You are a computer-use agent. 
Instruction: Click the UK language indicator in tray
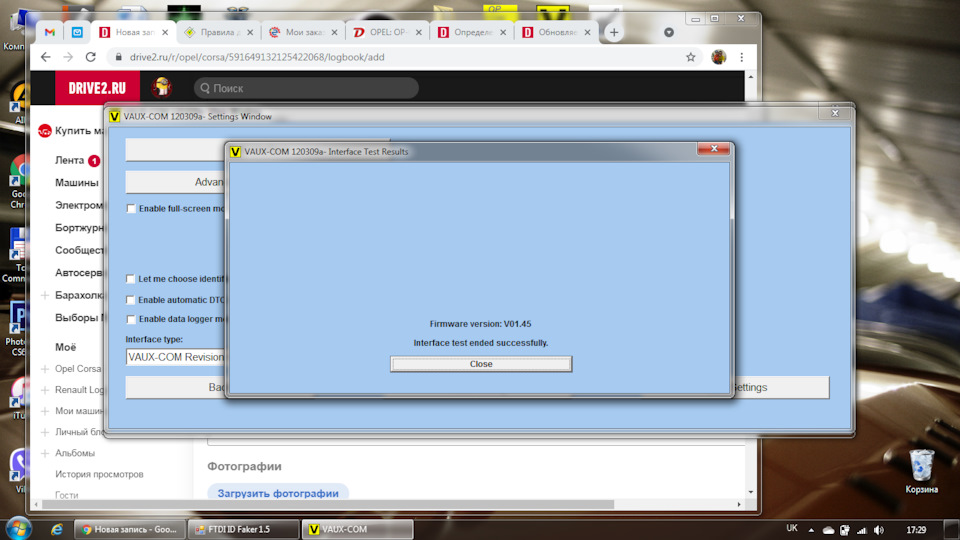pyautogui.click(x=792, y=528)
